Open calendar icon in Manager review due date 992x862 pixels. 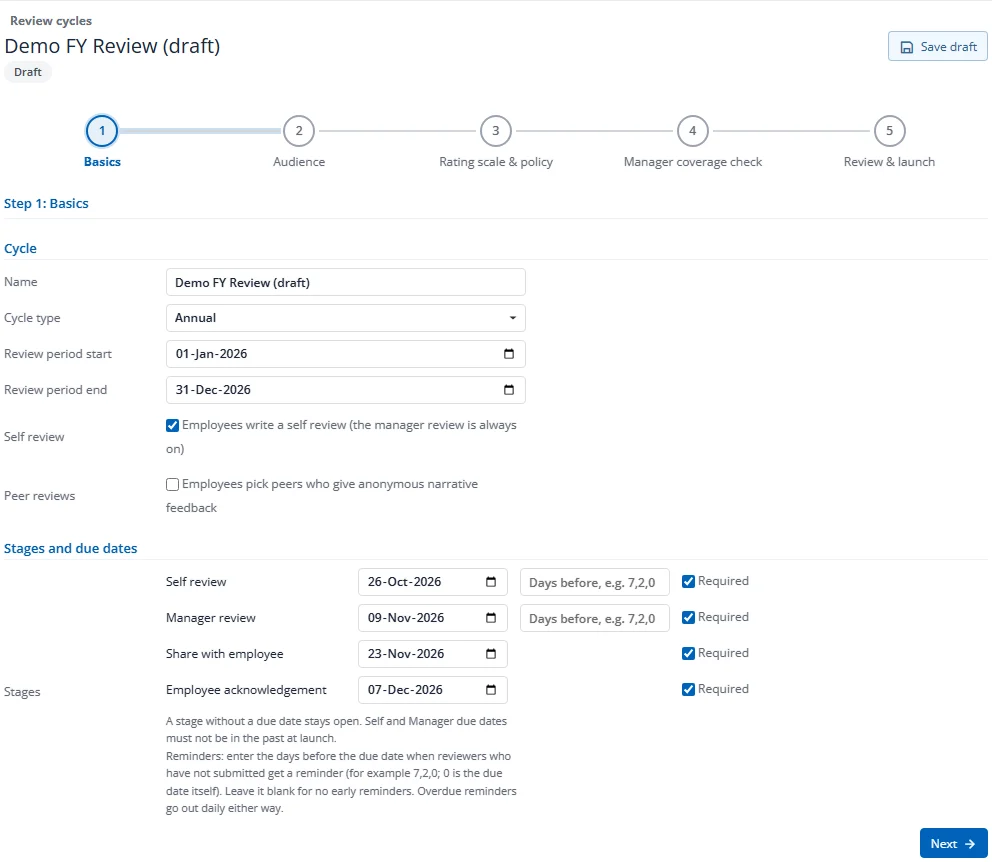pyautogui.click(x=491, y=618)
